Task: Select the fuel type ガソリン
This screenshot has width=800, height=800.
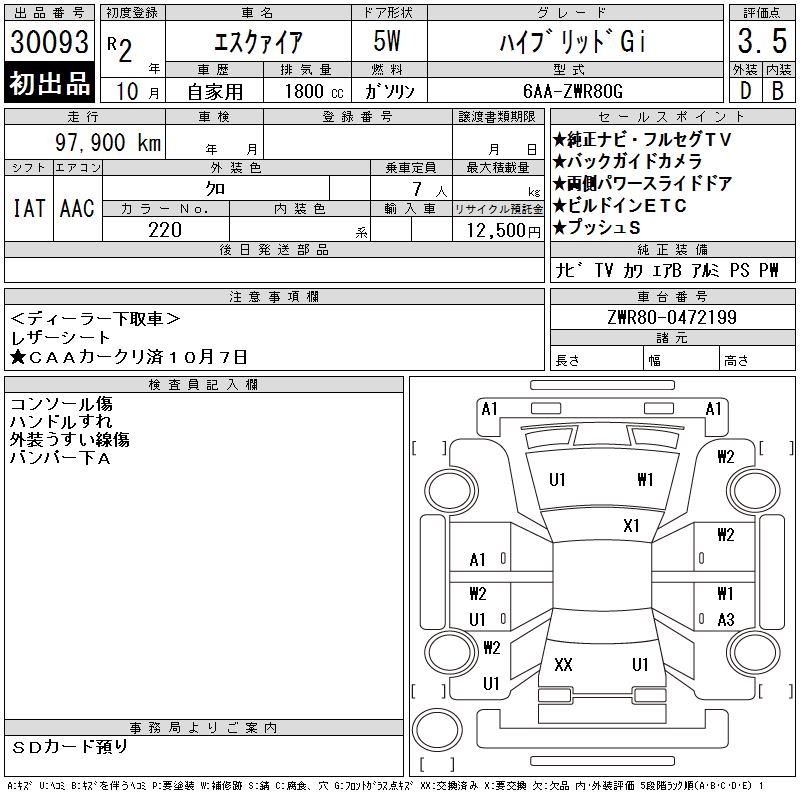Action: pos(389,92)
